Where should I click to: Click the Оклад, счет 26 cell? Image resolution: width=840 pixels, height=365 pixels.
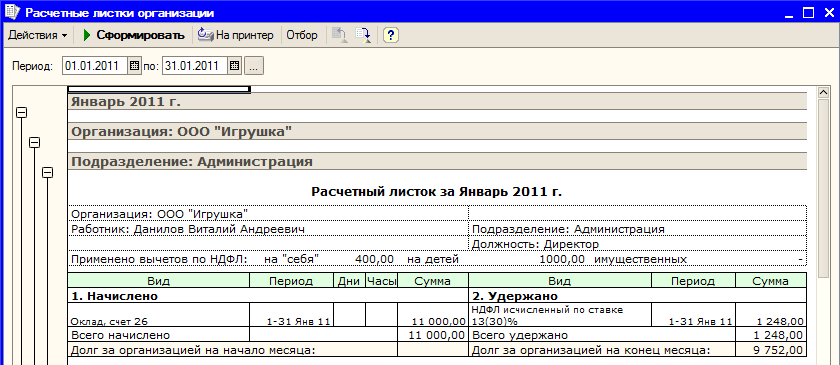159,316
